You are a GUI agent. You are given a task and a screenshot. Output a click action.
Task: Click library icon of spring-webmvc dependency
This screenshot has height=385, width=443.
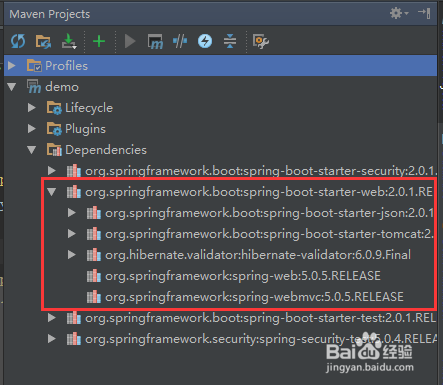pyautogui.click(x=94, y=297)
